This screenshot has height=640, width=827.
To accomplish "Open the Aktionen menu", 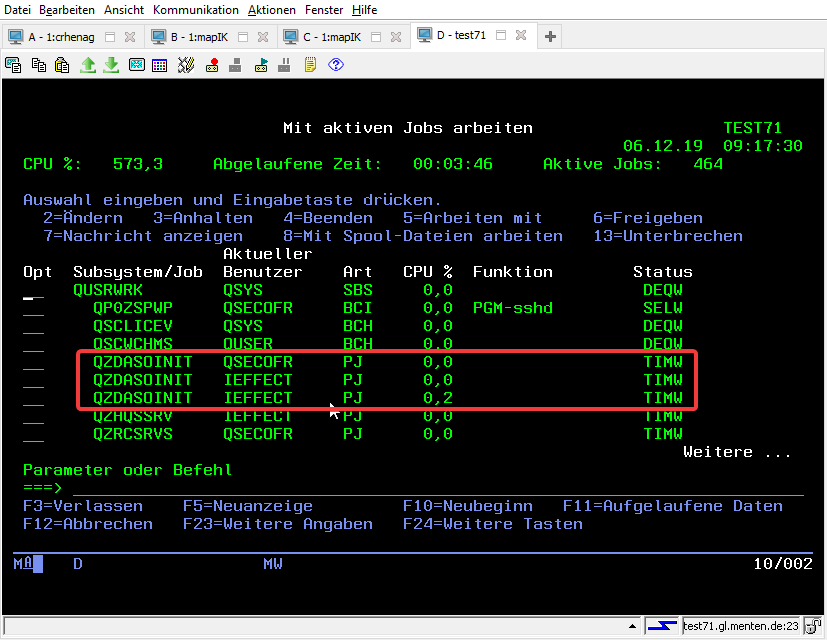I will tap(270, 9).
